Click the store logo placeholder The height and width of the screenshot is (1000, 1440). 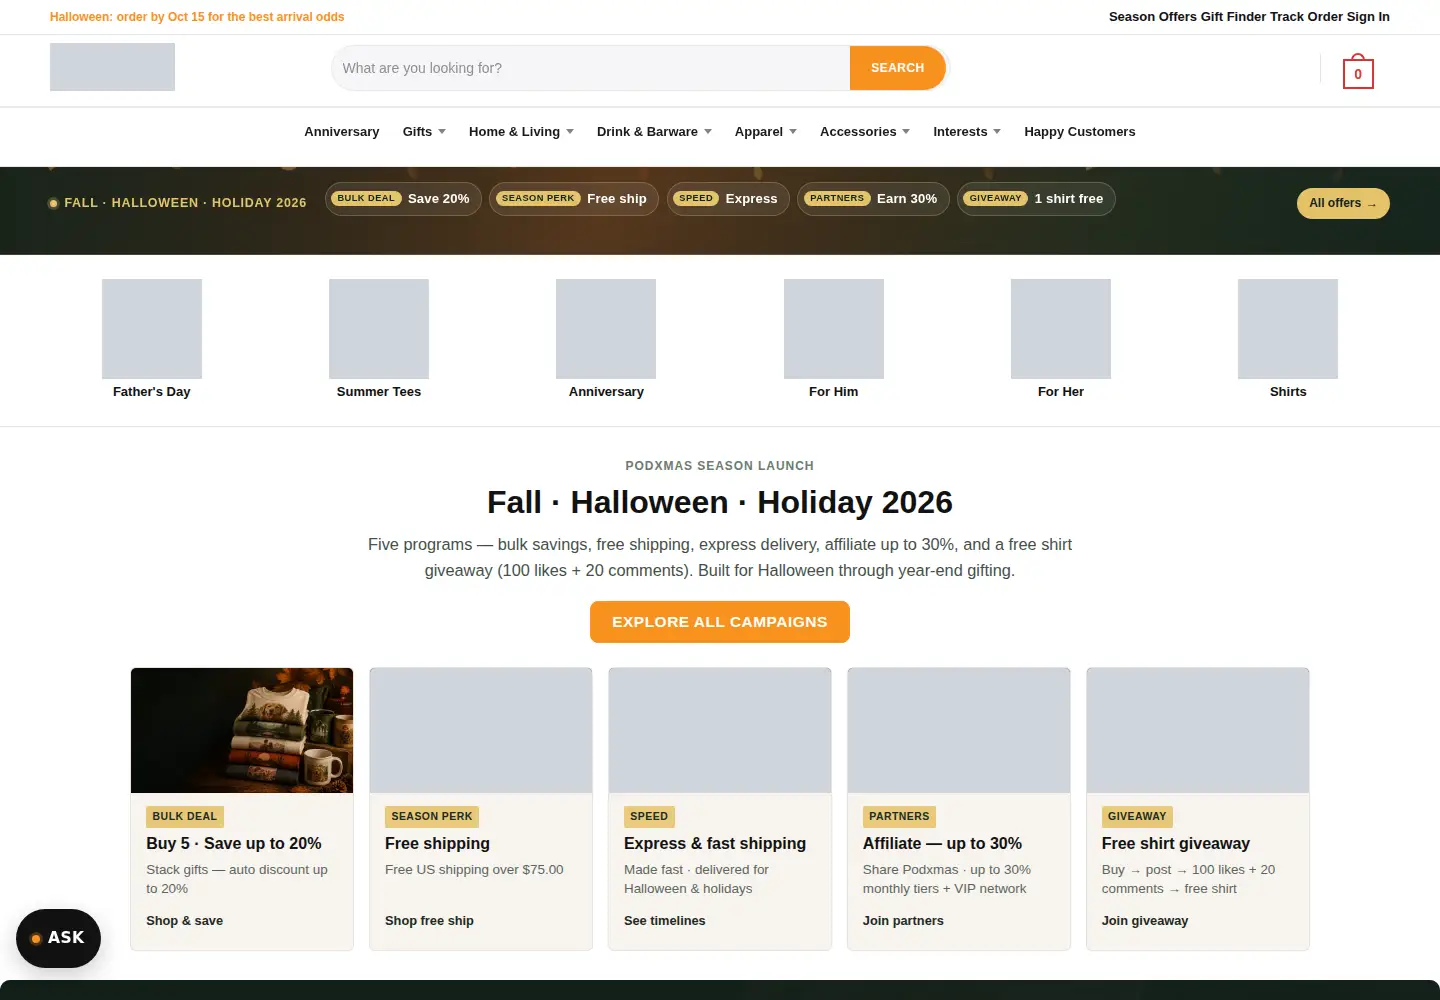click(112, 67)
